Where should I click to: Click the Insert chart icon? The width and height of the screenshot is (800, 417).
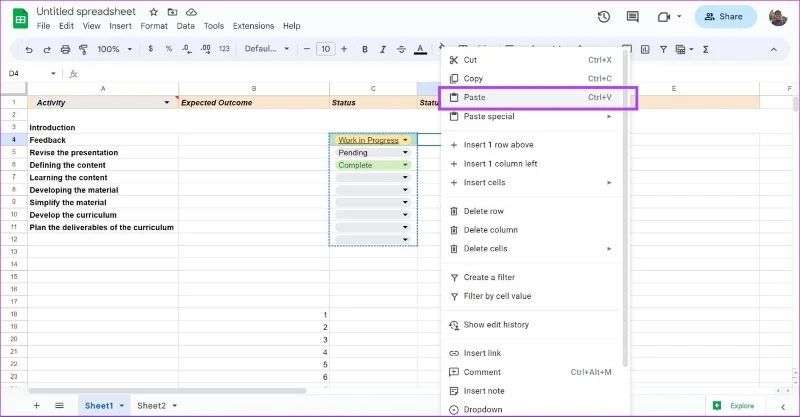(x=645, y=50)
